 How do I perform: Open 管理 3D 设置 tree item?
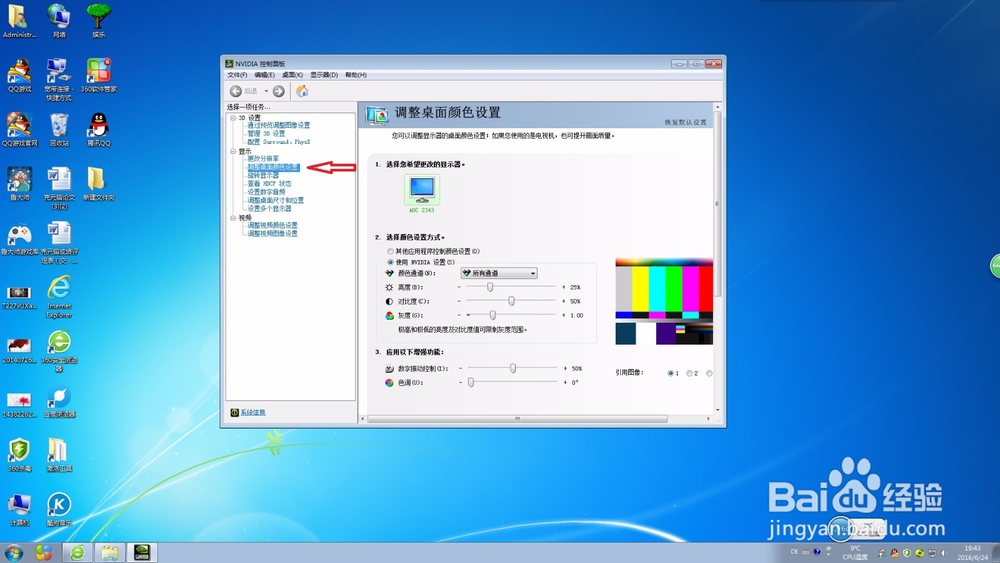coord(266,134)
